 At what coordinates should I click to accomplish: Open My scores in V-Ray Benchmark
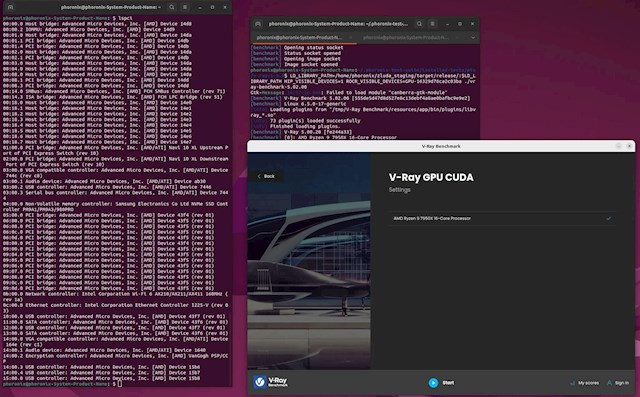click(x=584, y=383)
